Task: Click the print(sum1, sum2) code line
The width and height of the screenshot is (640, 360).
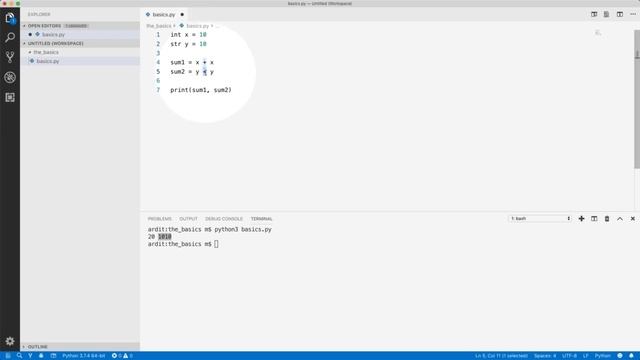Action: click(201, 90)
